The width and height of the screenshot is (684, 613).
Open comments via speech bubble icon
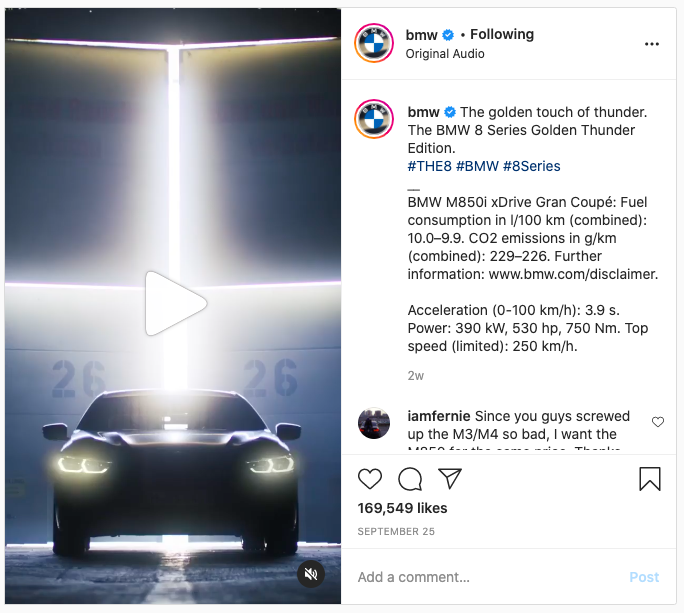pos(410,479)
